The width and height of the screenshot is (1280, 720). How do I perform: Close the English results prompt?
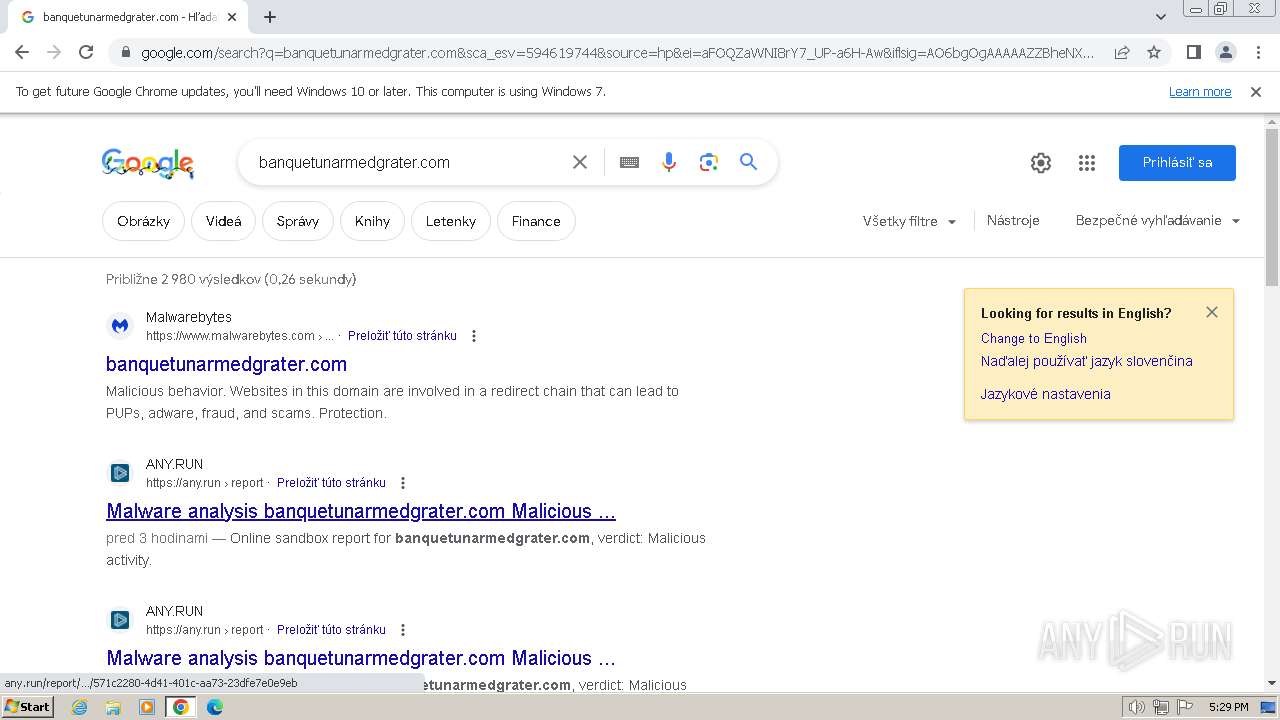(1212, 312)
